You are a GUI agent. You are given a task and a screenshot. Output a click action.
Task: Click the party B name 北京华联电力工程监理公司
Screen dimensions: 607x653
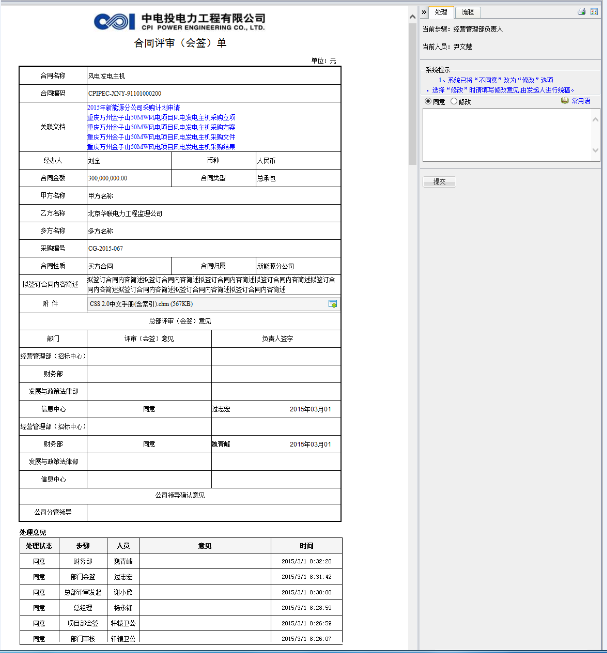[125, 214]
